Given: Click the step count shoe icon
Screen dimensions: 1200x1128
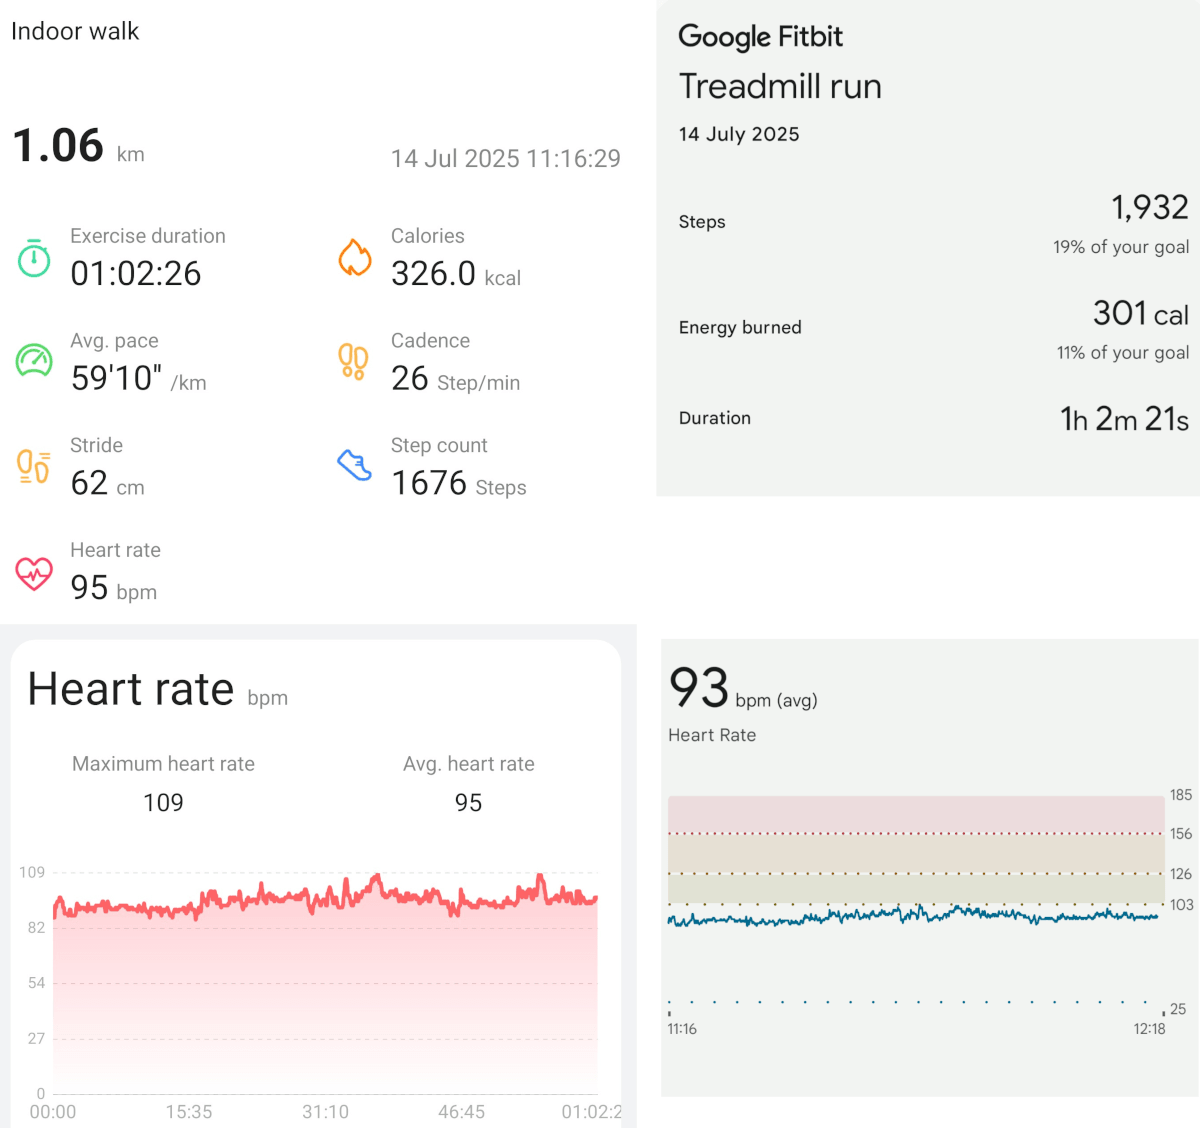Looking at the screenshot, I should (x=354, y=465).
